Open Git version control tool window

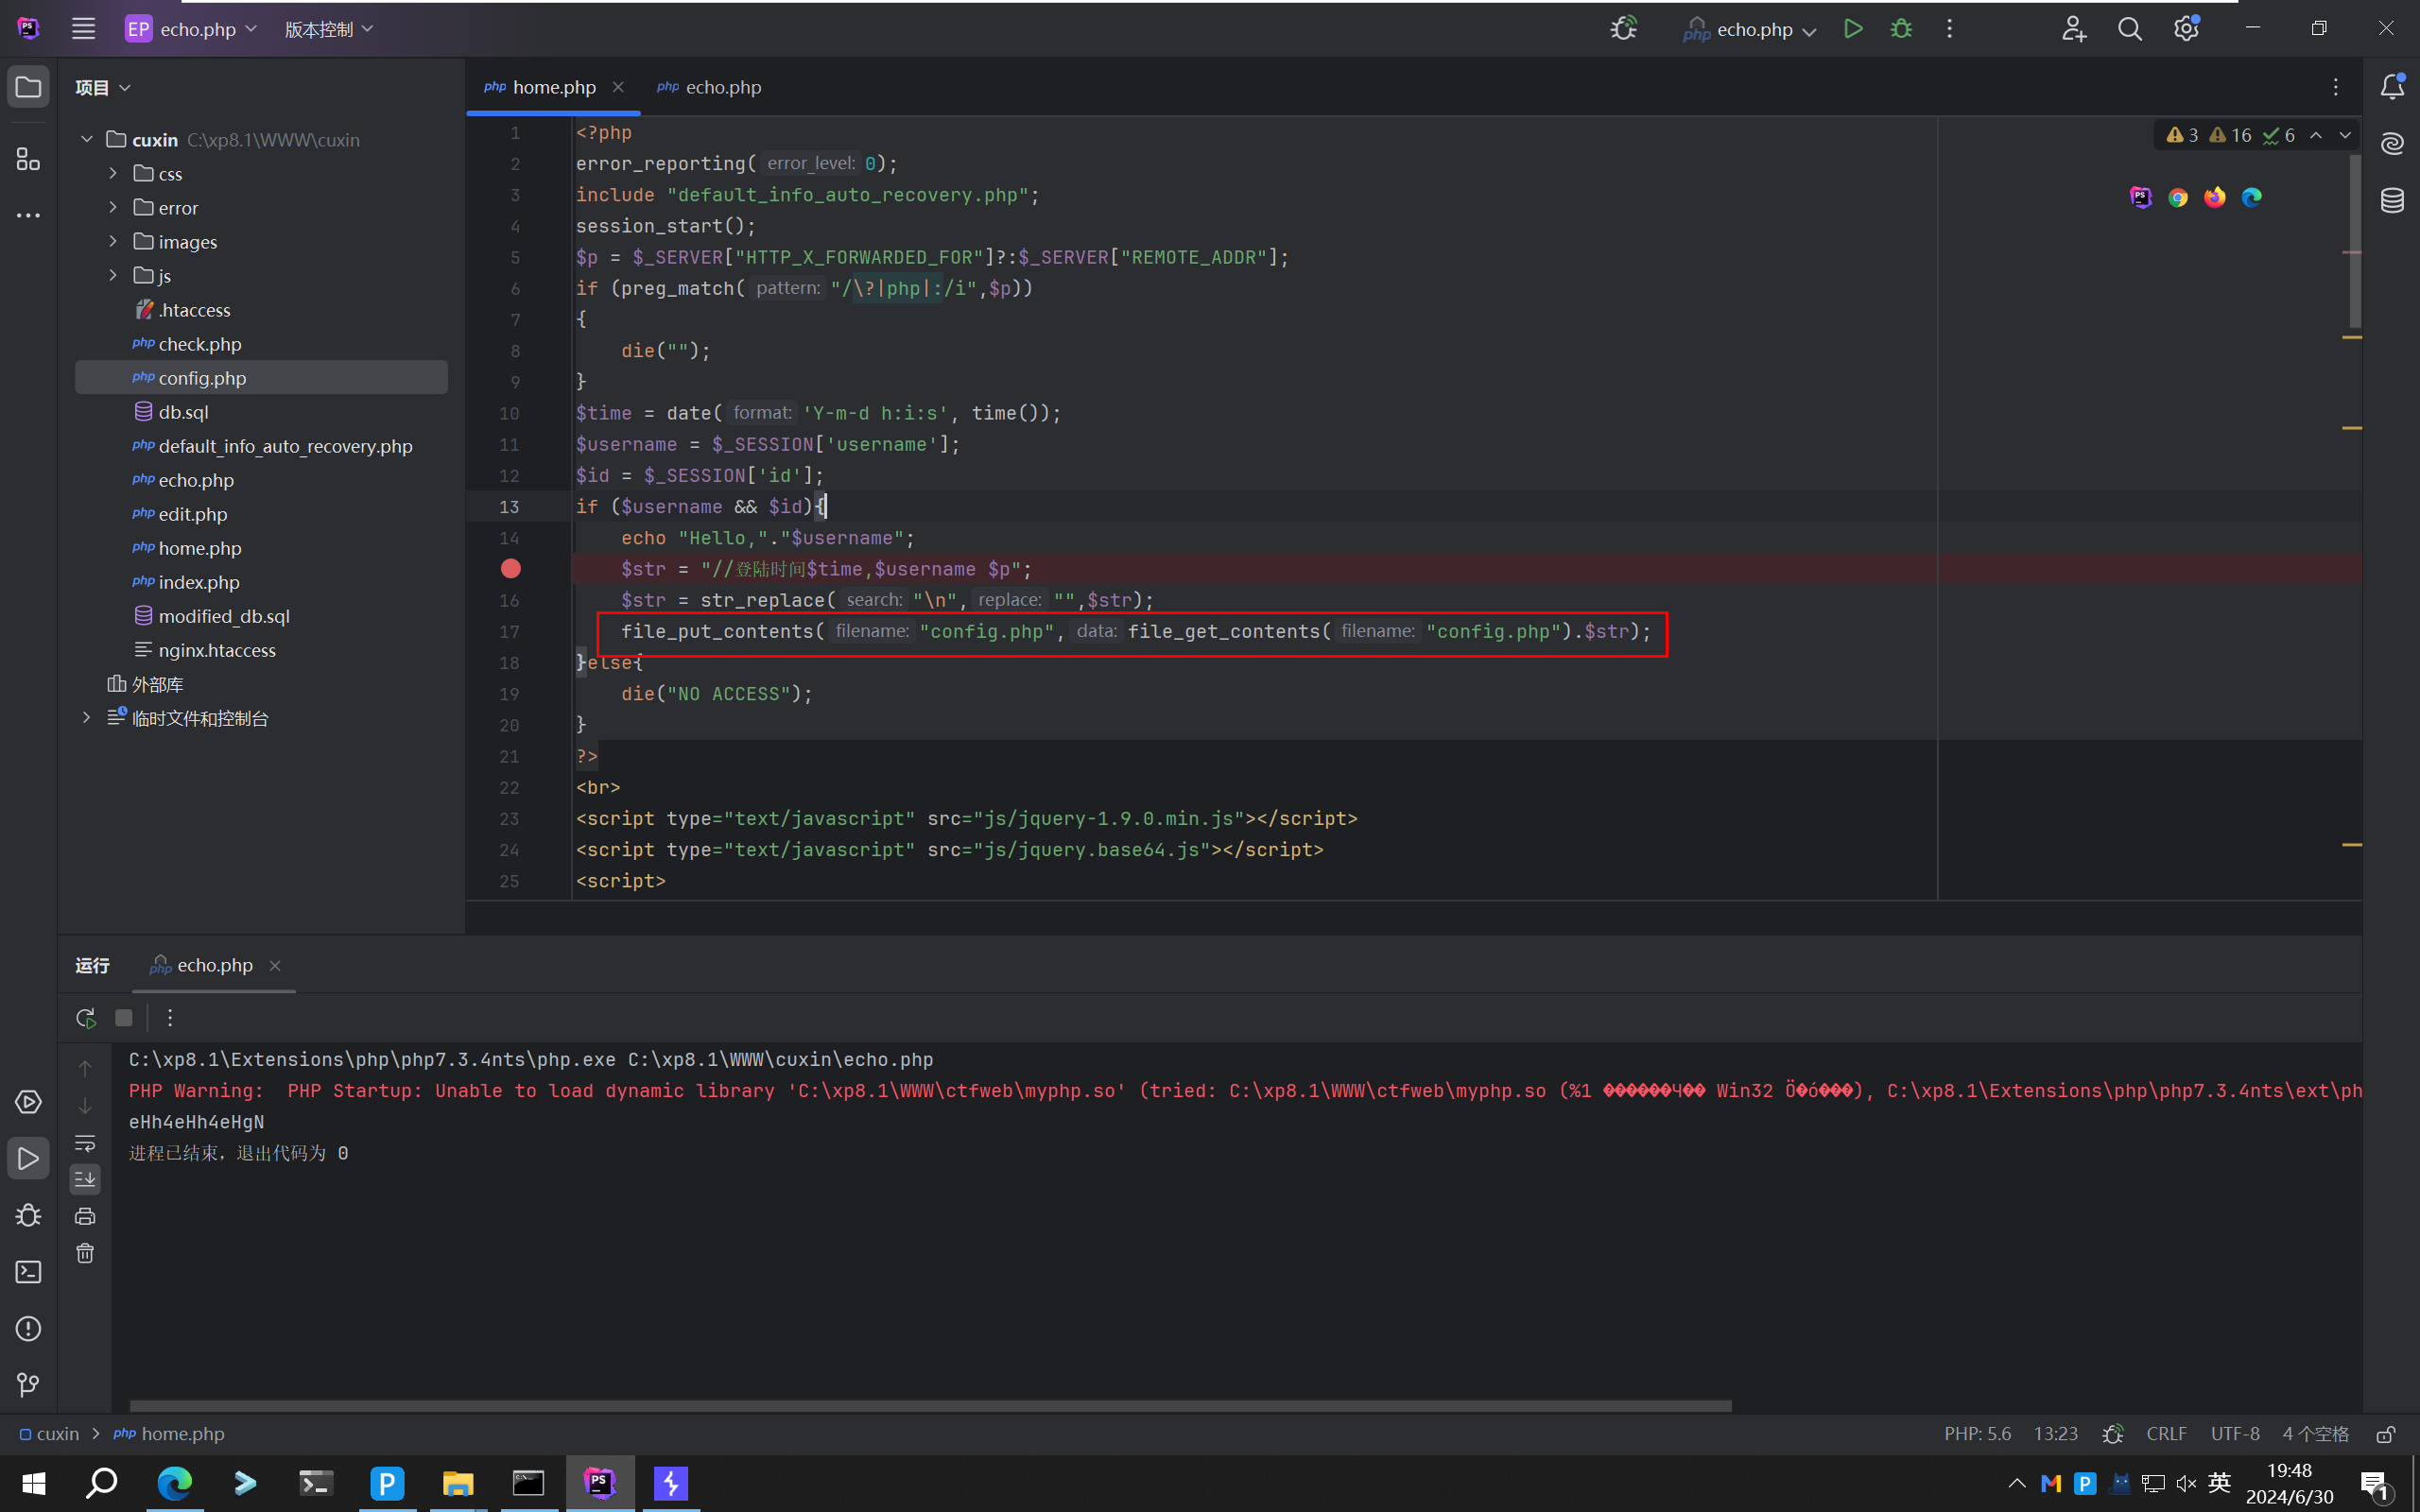pyautogui.click(x=28, y=1385)
